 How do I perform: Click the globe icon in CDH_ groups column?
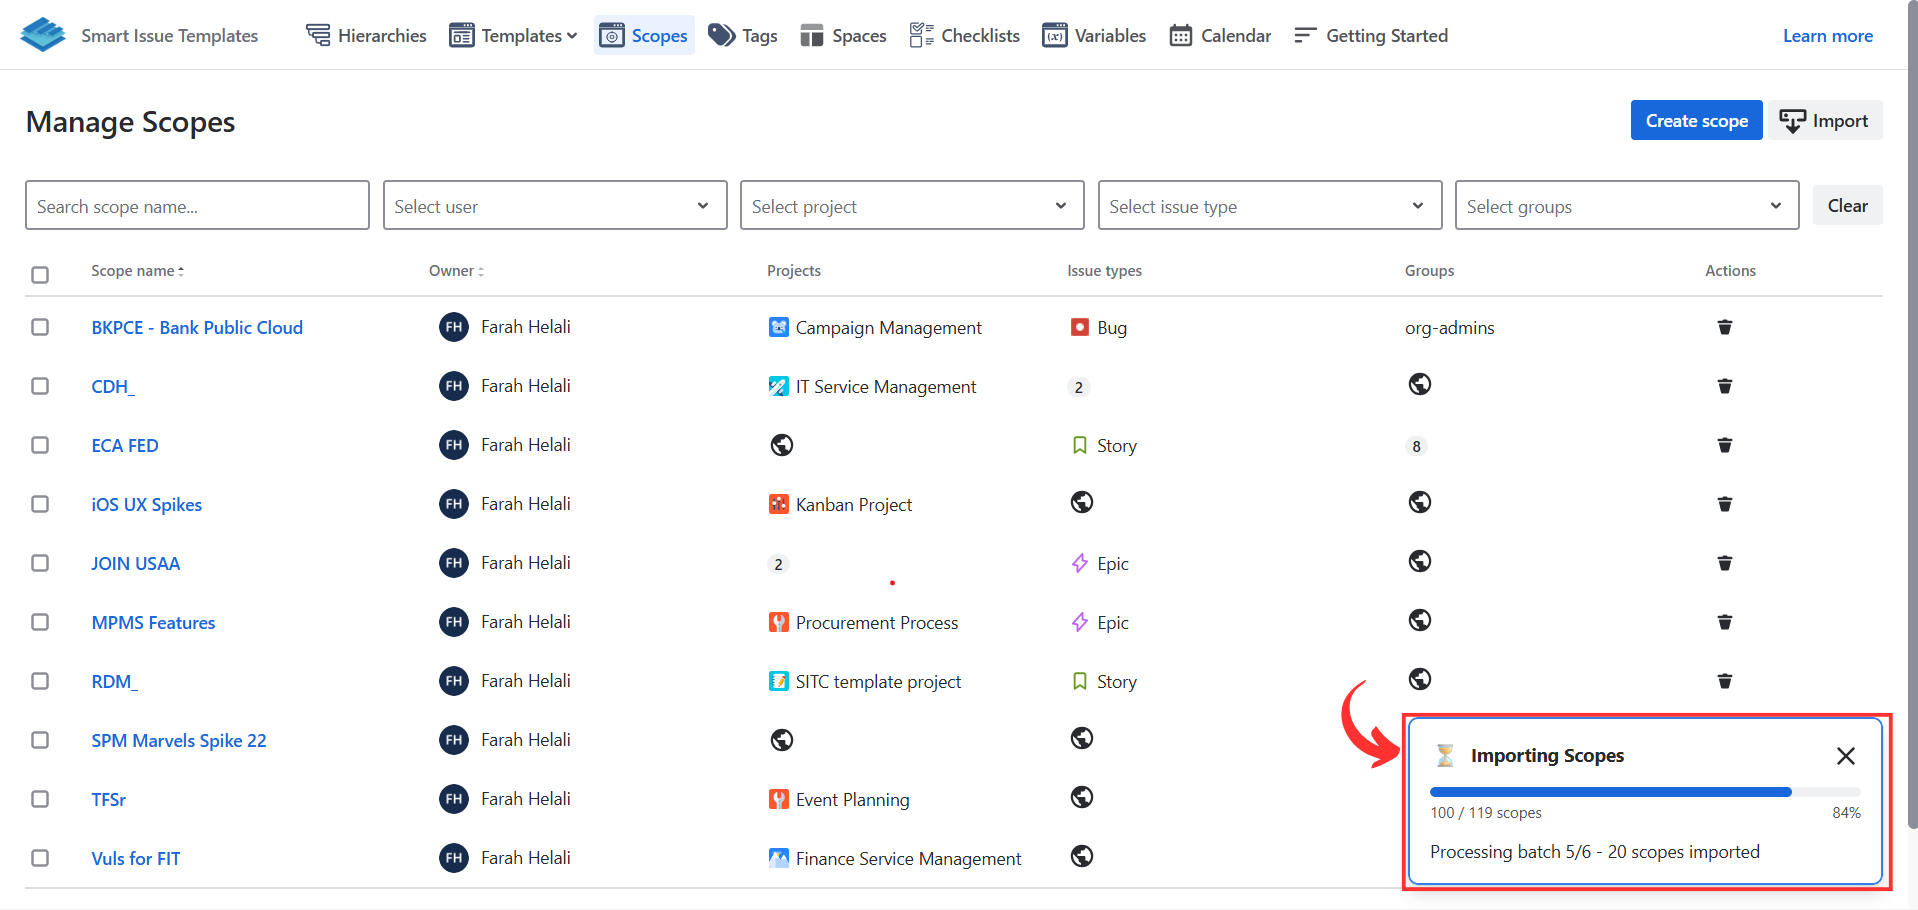pos(1419,385)
